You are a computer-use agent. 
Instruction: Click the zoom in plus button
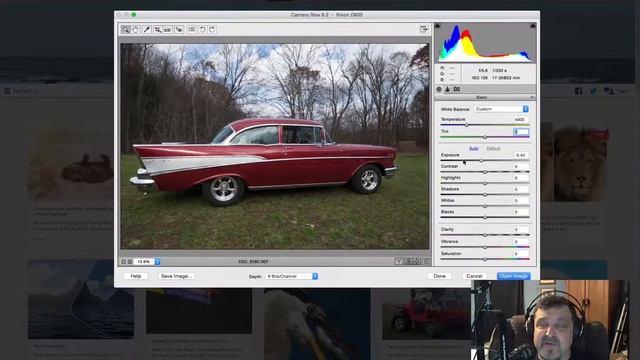pos(130,262)
